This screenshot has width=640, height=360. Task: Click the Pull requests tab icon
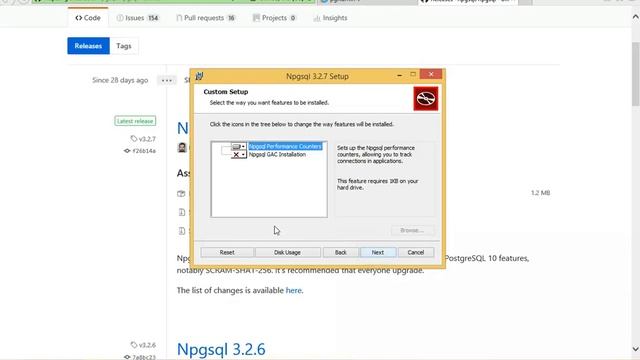tap(179, 18)
